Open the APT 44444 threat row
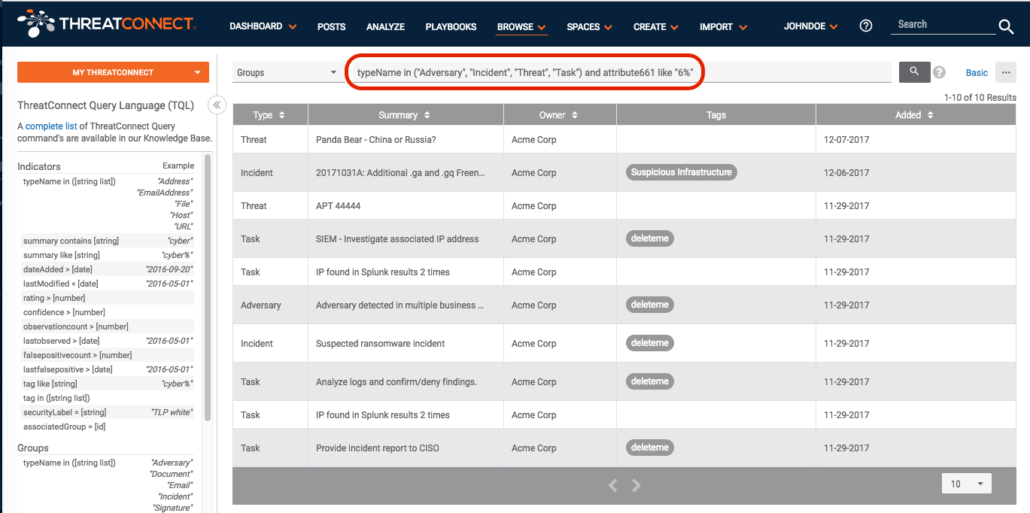 pyautogui.click(x=338, y=206)
